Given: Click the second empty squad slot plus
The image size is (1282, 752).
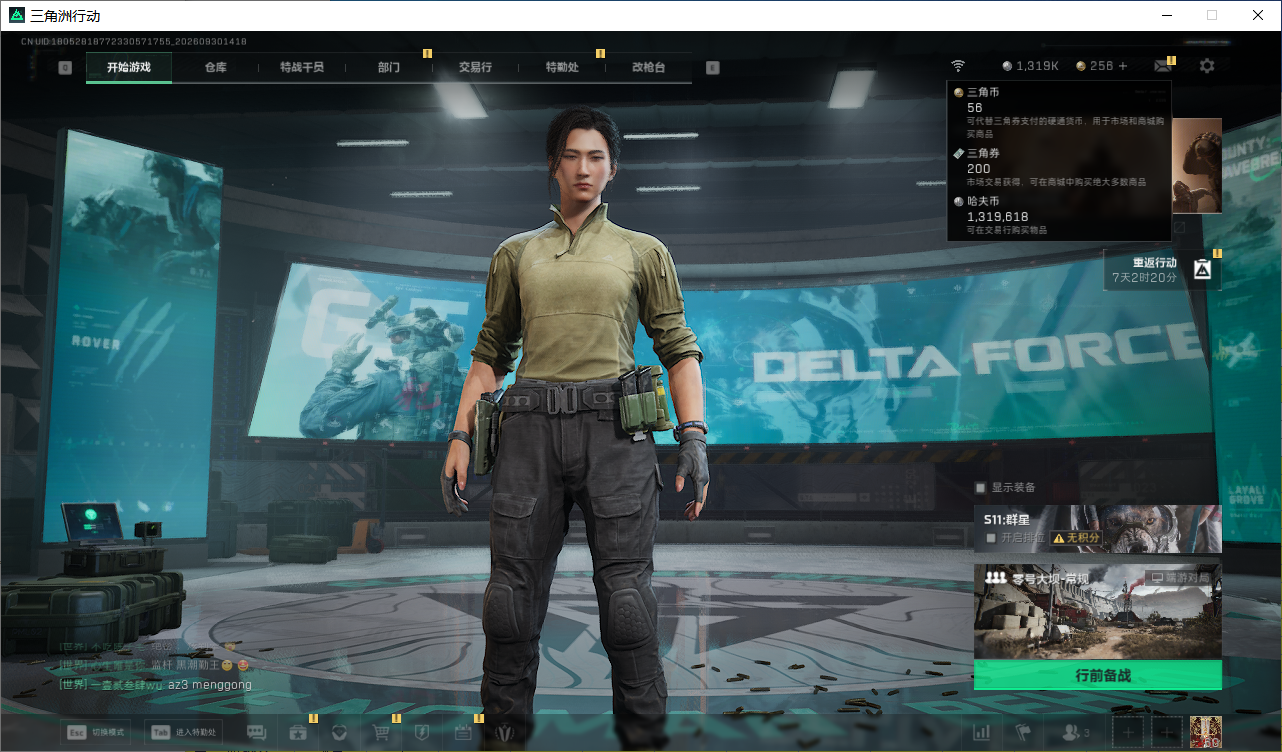Looking at the screenshot, I should tap(1167, 733).
